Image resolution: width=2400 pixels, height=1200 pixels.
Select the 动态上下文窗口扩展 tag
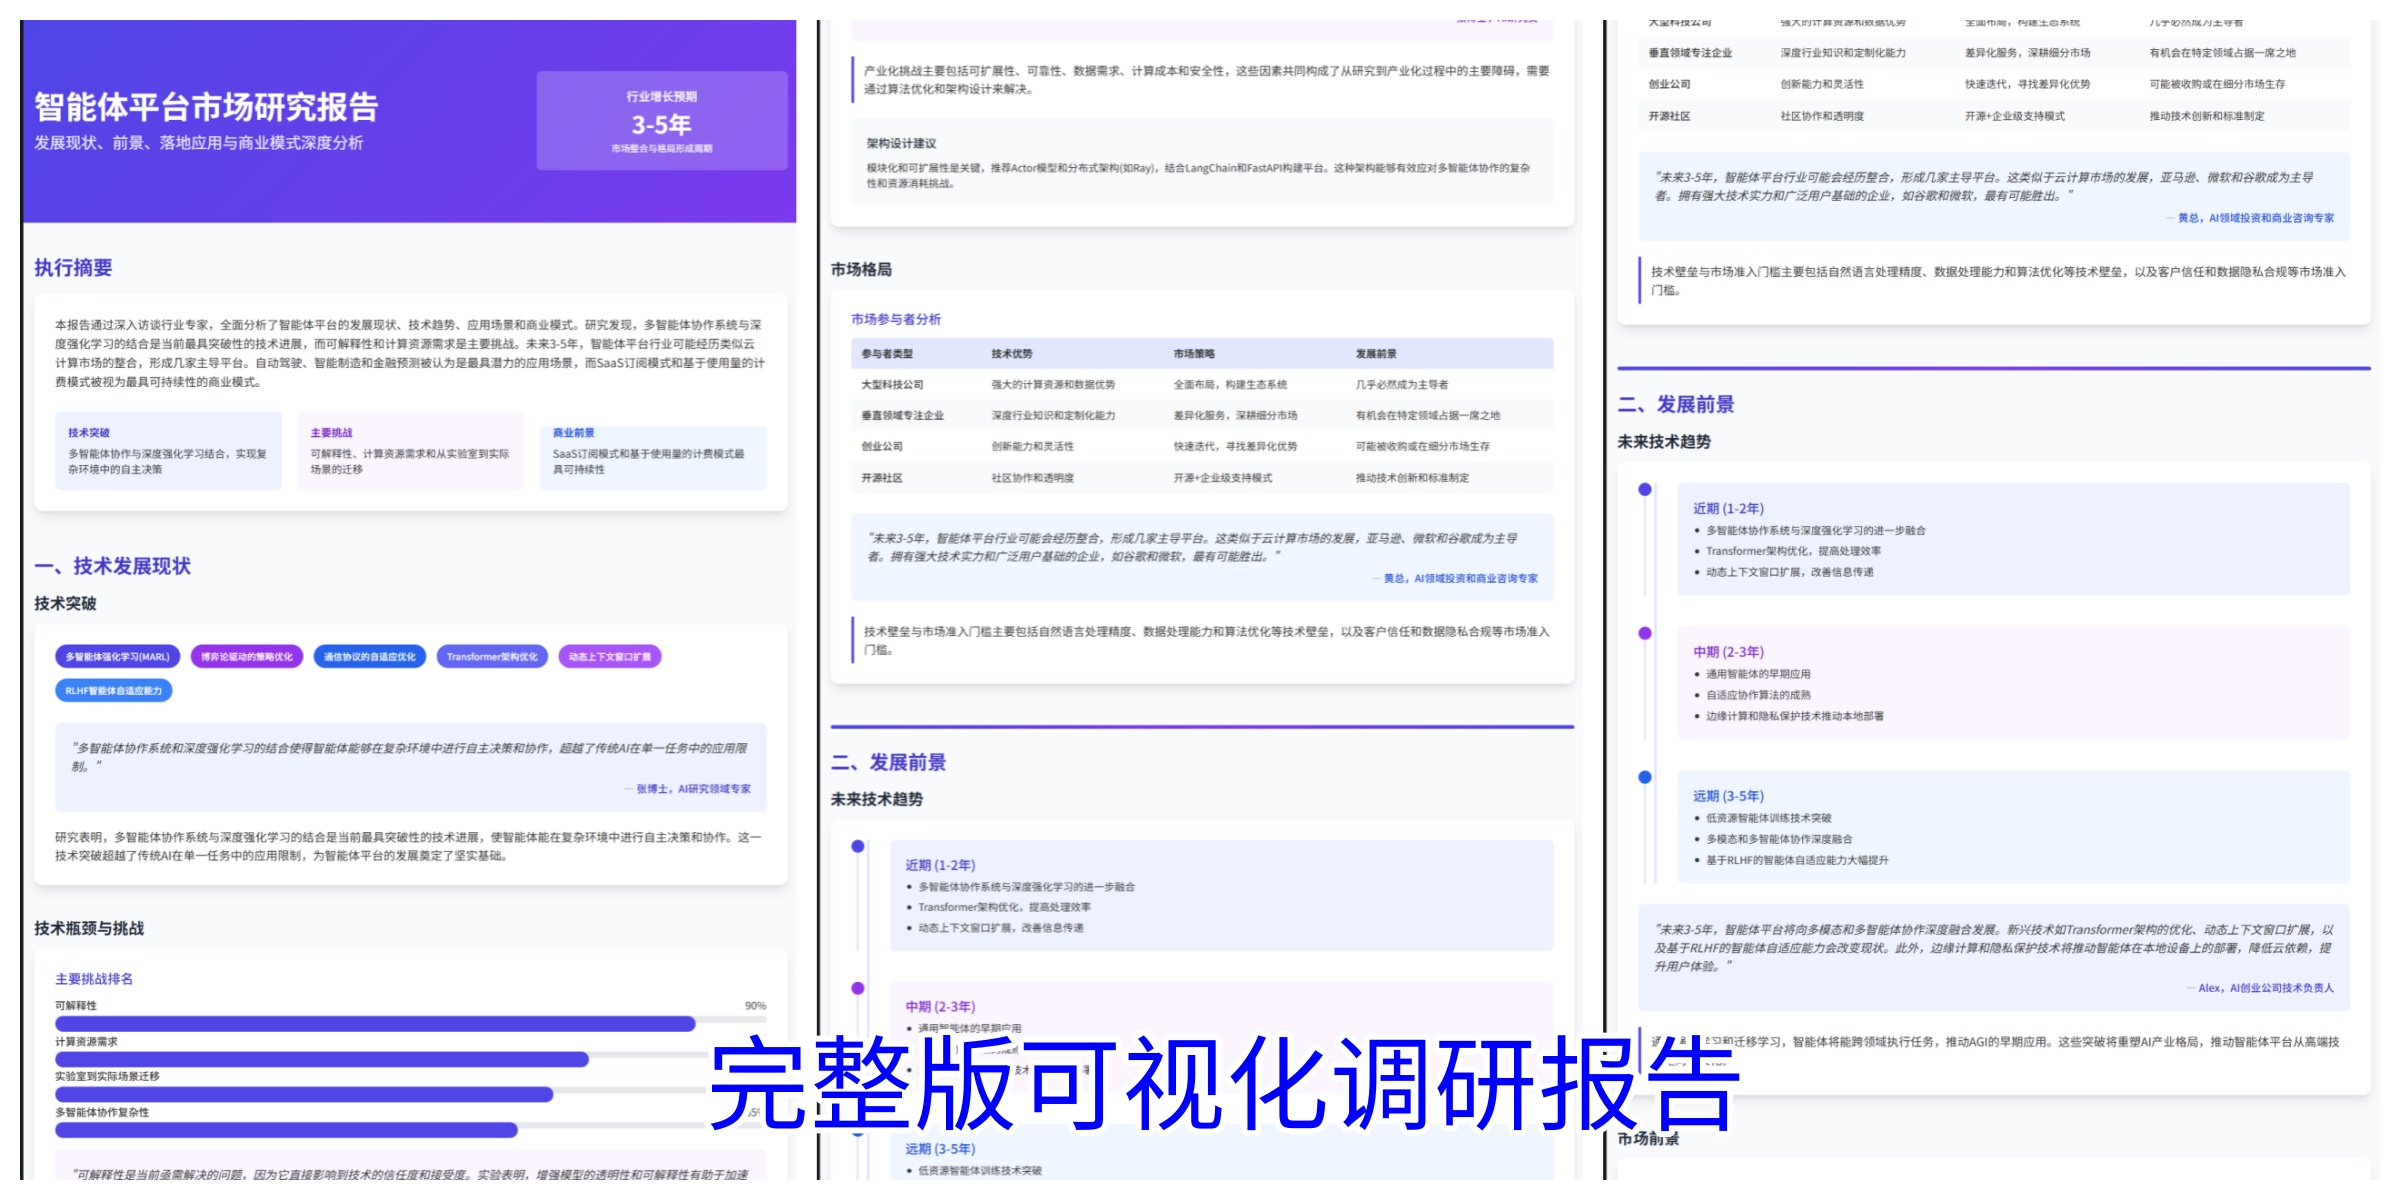click(609, 657)
